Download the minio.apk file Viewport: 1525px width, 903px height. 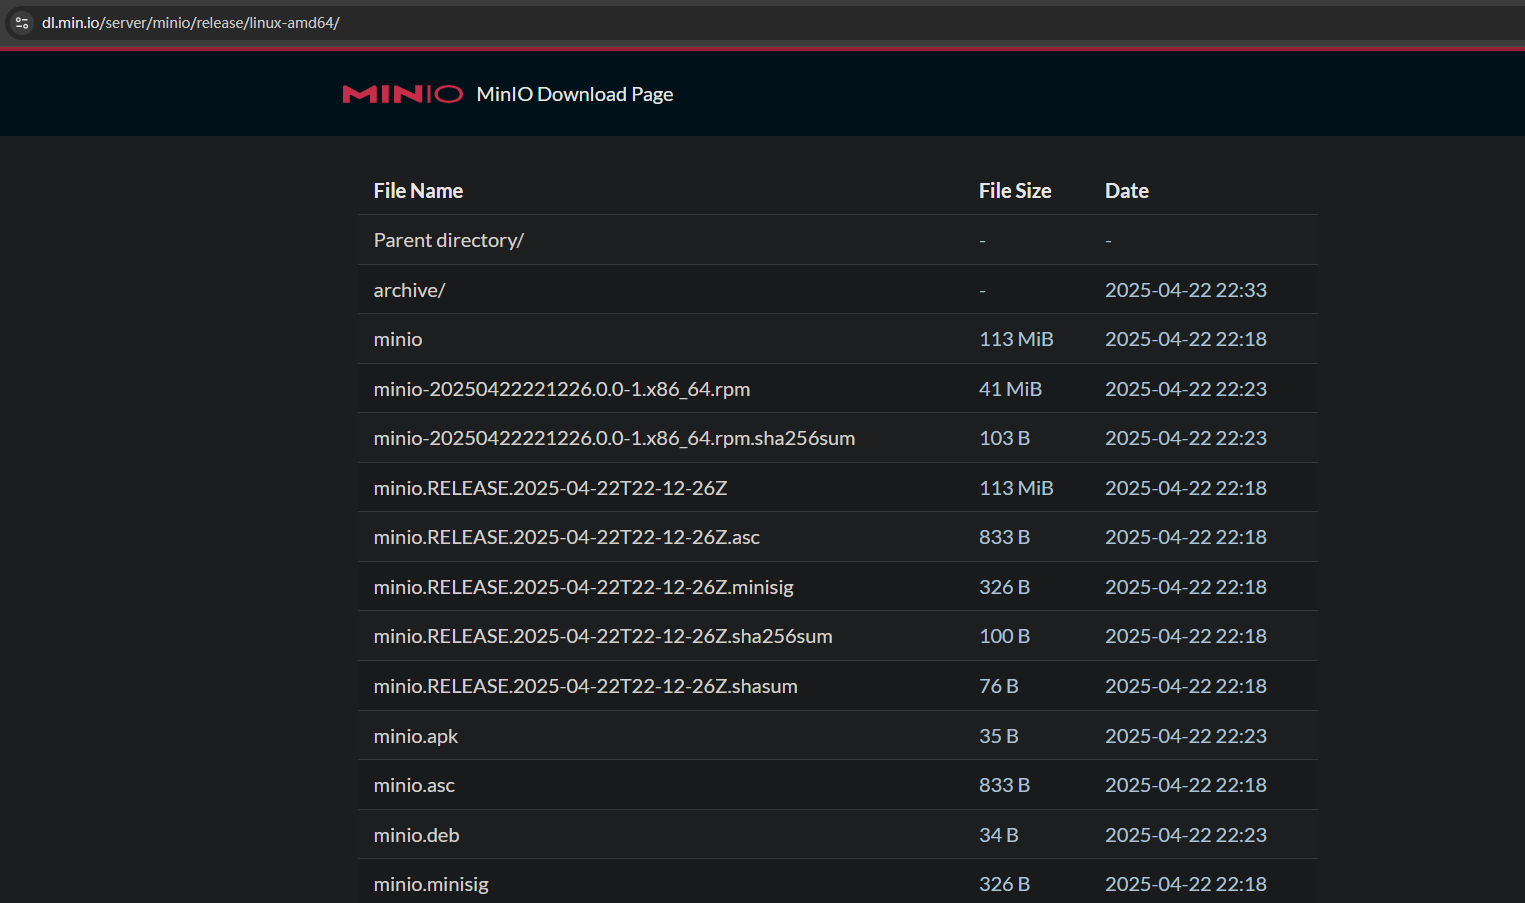tap(416, 736)
